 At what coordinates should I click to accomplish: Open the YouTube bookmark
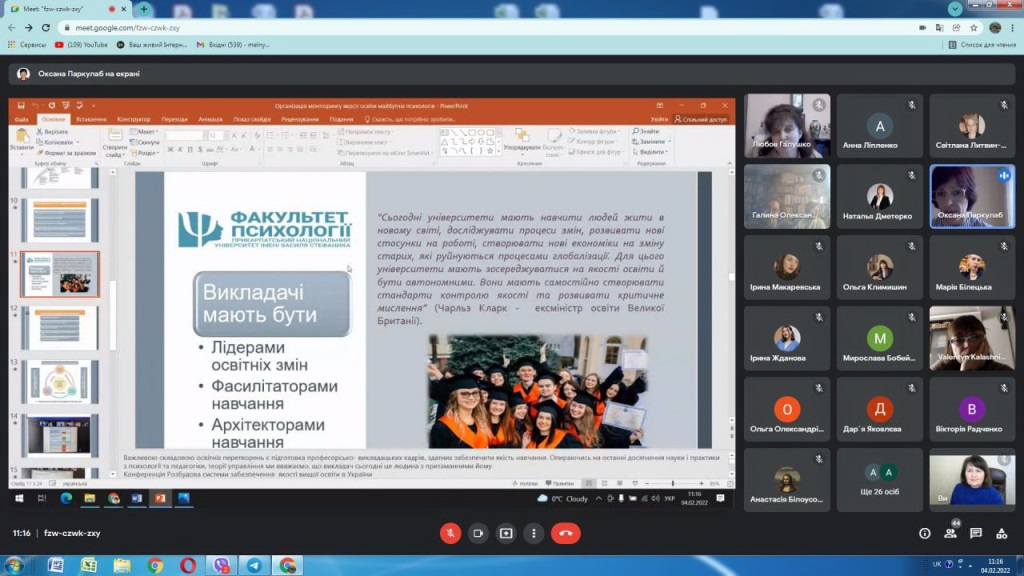82,45
